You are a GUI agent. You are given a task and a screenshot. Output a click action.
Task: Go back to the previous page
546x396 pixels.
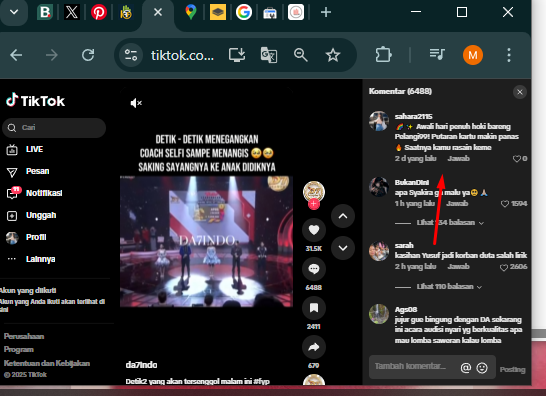tap(16, 55)
